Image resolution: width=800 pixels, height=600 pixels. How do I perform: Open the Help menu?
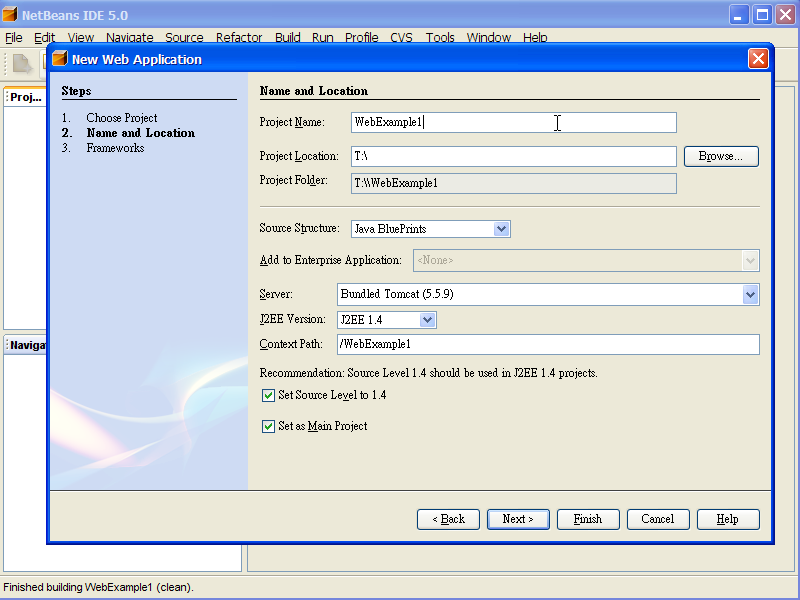tap(535, 37)
